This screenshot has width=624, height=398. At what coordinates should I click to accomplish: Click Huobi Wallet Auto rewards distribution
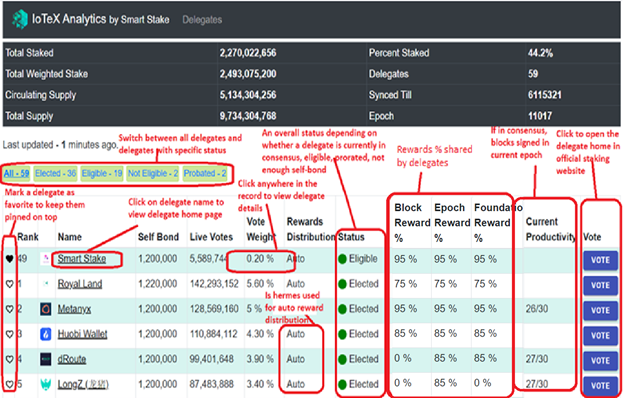[x=296, y=334]
